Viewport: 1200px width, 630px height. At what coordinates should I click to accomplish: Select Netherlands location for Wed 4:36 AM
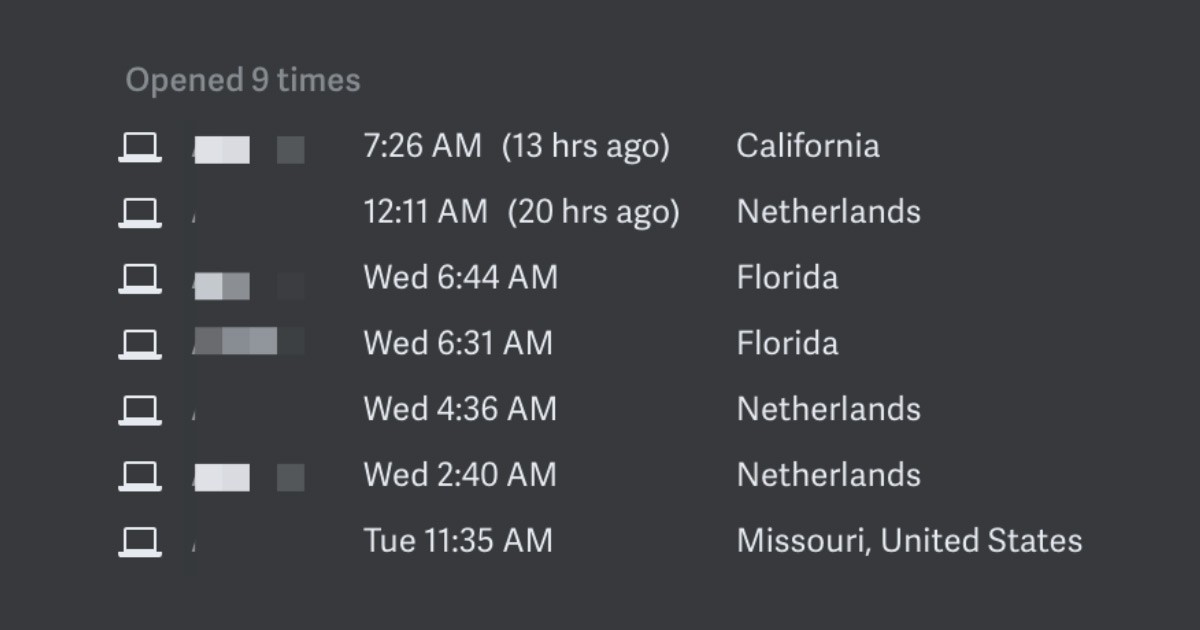click(x=829, y=409)
